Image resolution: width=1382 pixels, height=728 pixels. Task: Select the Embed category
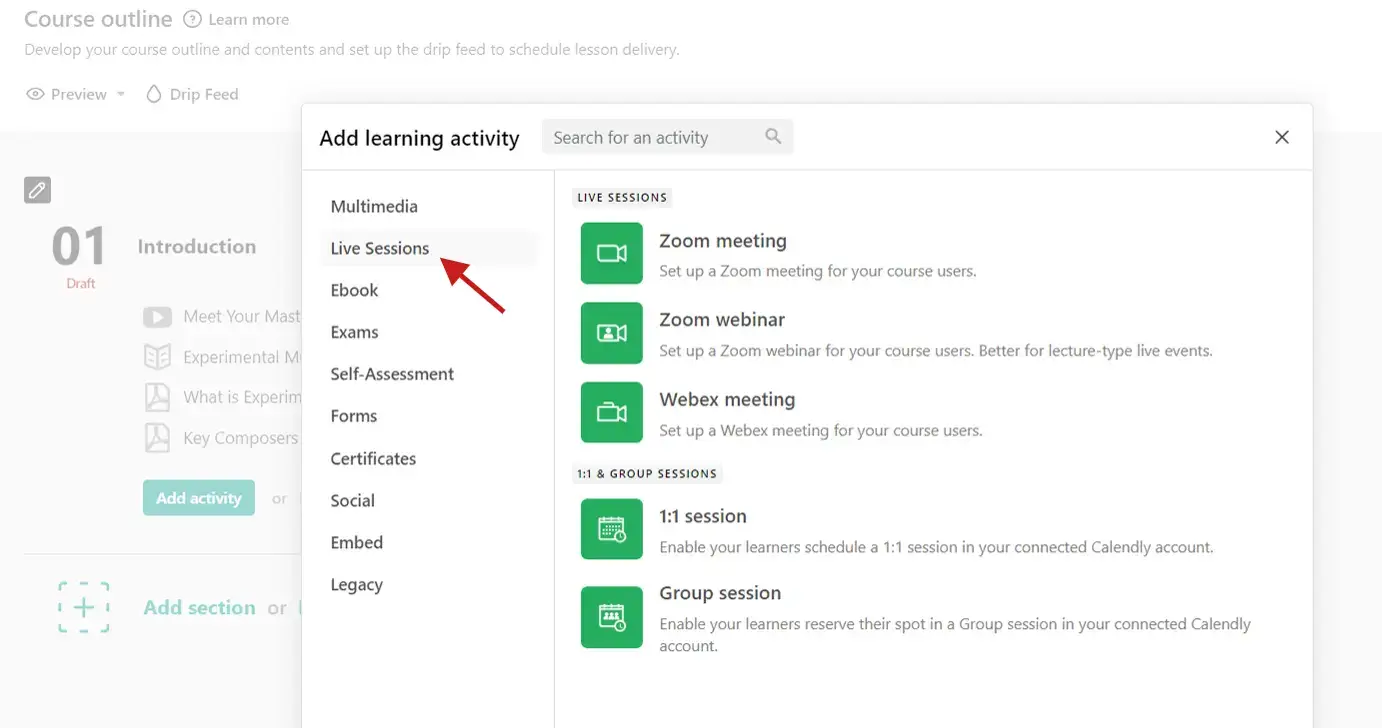coord(356,542)
